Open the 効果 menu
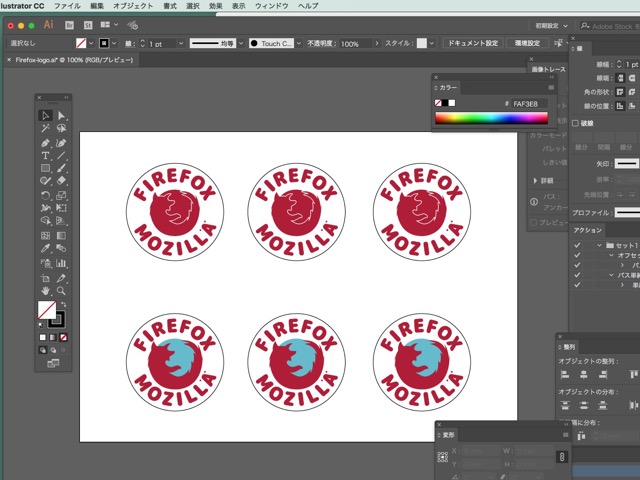 coord(216,6)
